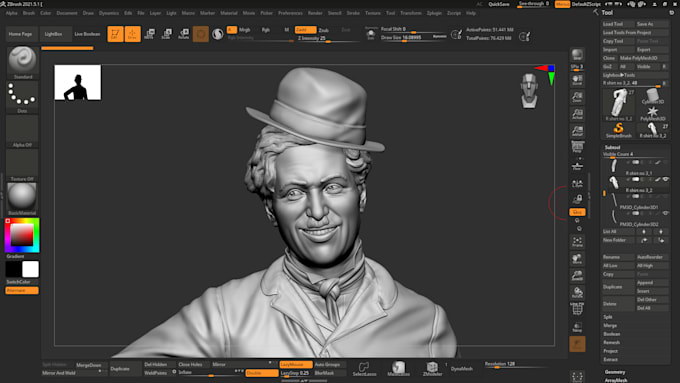
Task: Click the Scroll canvas icon
Action: click(577, 80)
